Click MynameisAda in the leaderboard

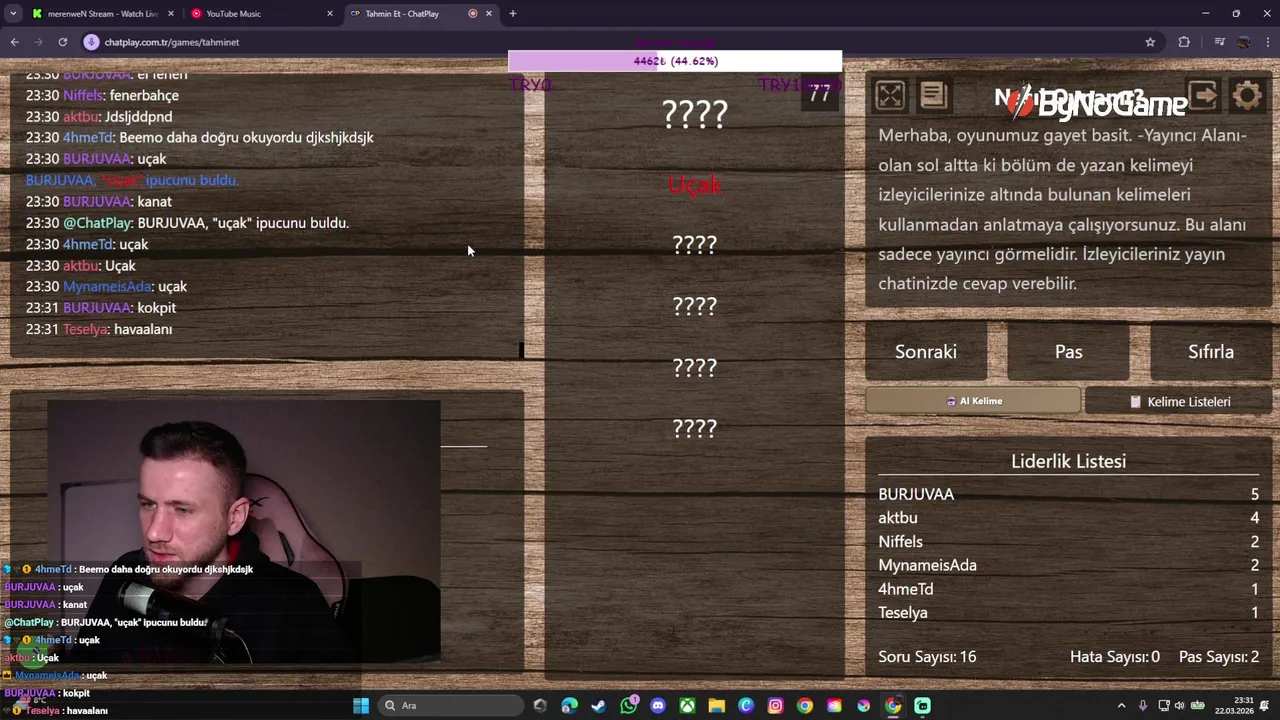(927, 565)
